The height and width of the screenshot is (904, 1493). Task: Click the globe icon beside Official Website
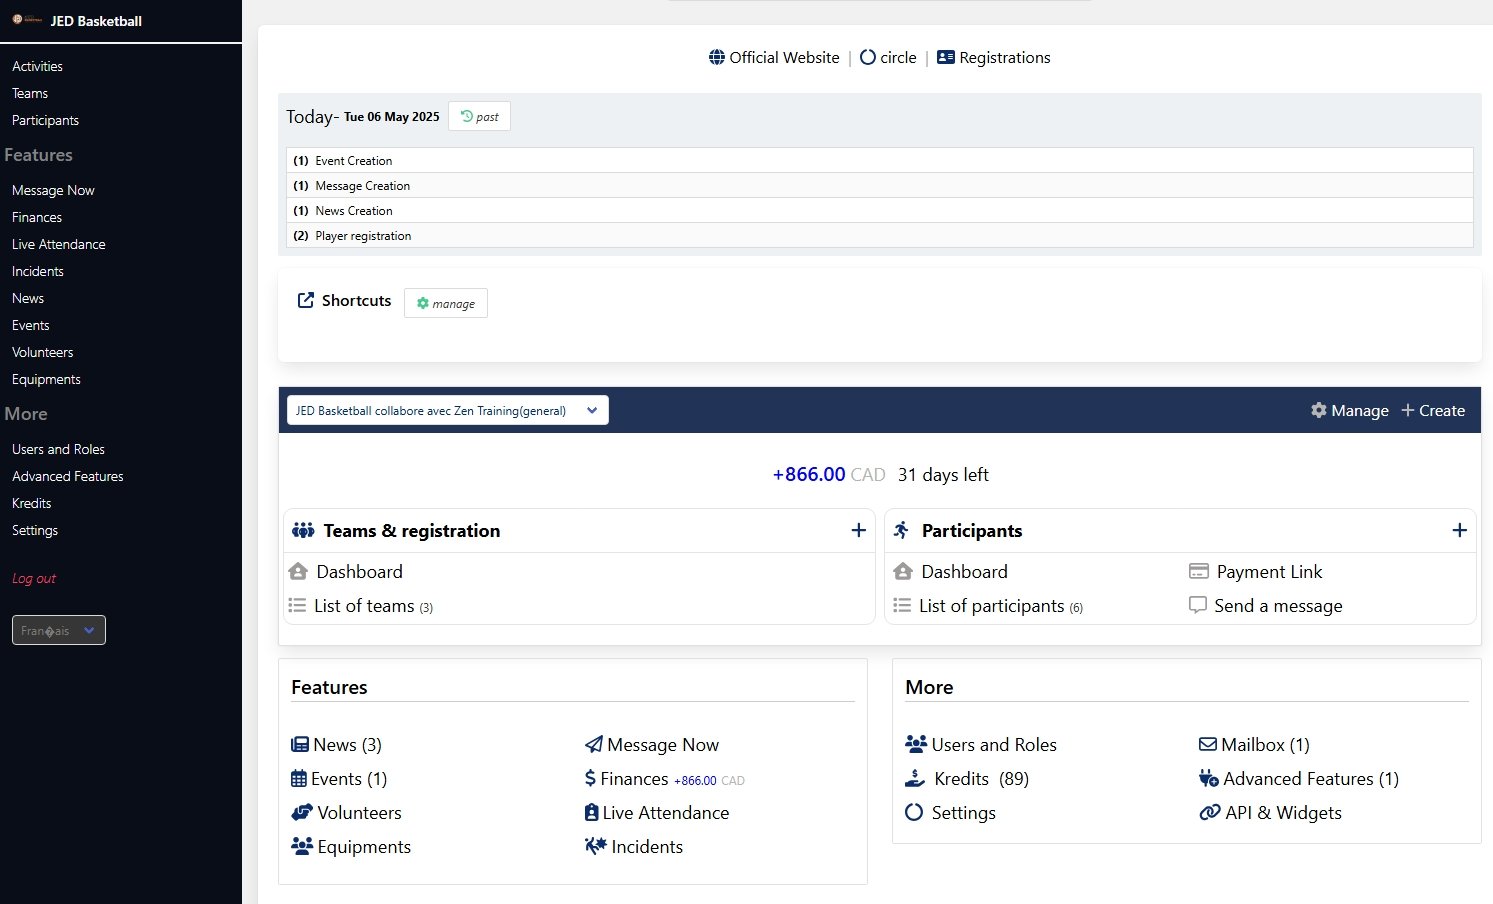[717, 58]
